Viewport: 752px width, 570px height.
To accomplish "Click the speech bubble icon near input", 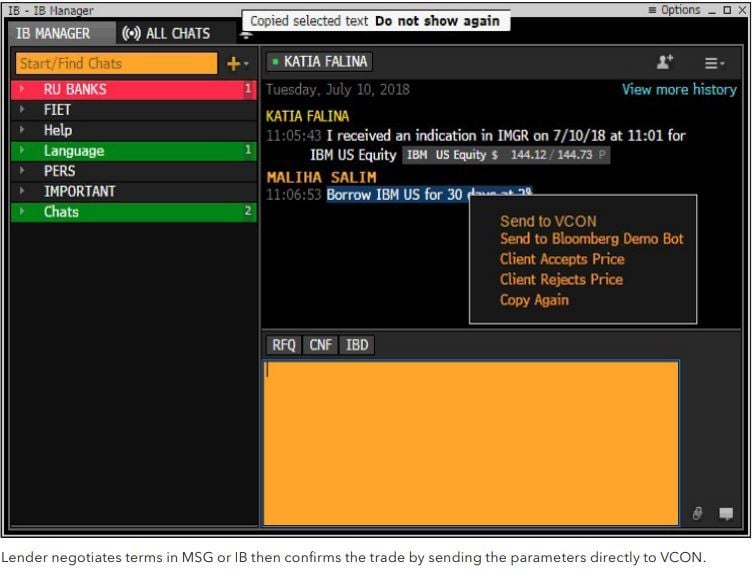I will pyautogui.click(x=726, y=514).
